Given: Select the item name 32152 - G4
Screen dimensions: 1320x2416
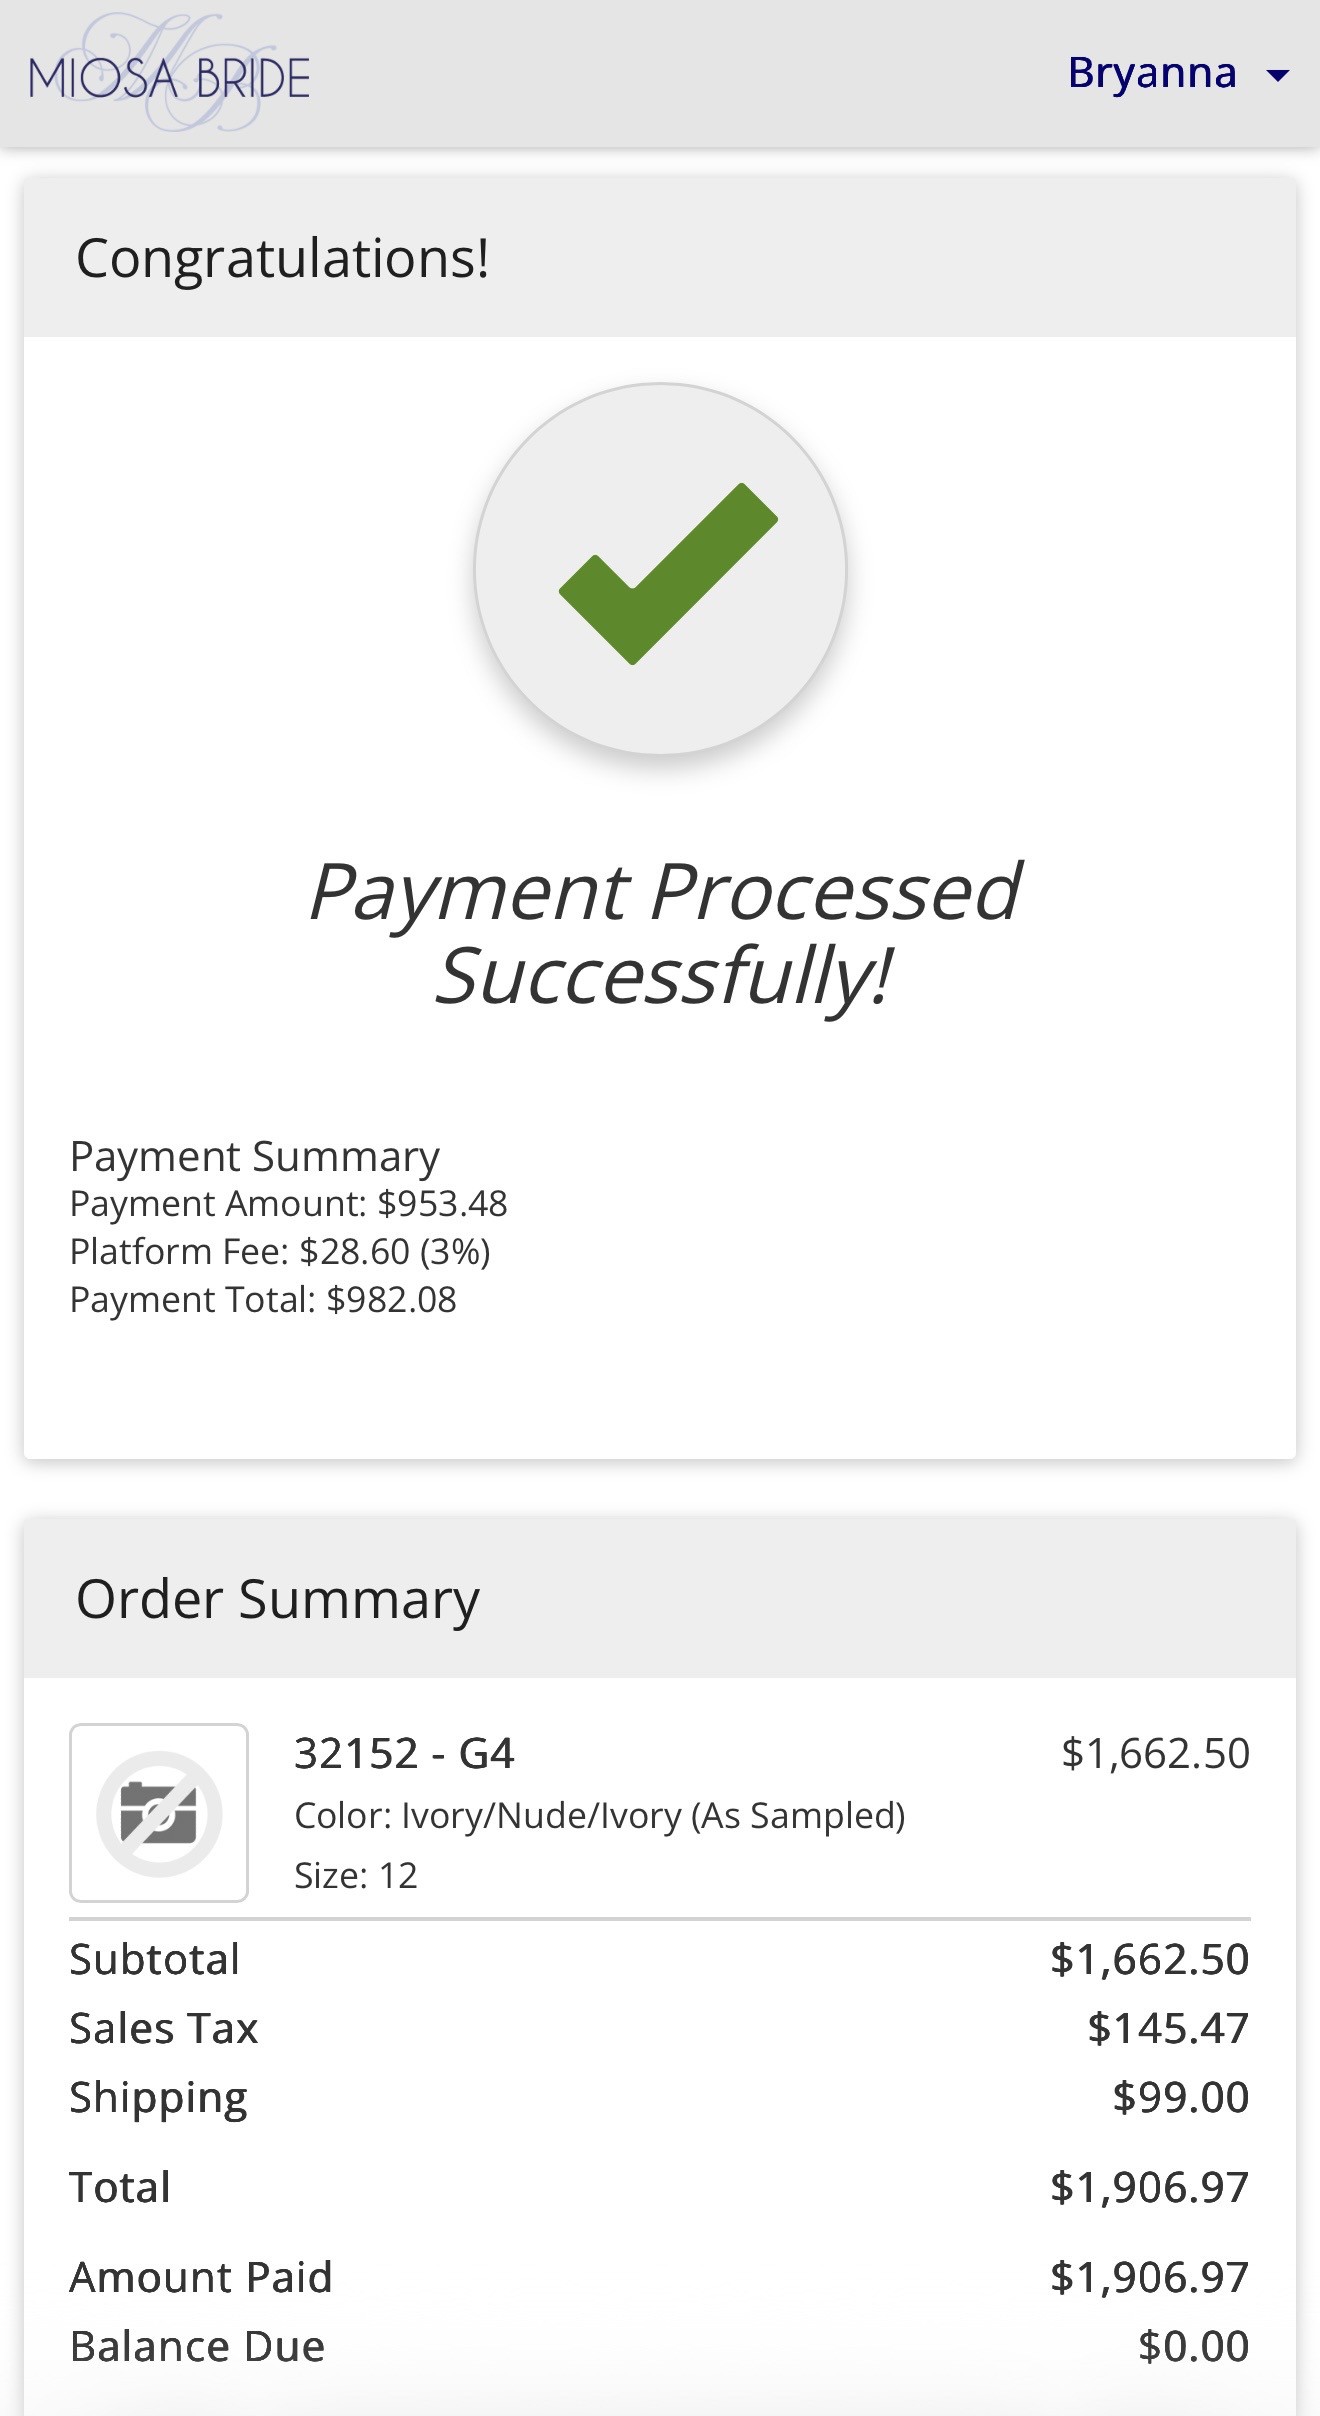Looking at the screenshot, I should [x=404, y=1753].
